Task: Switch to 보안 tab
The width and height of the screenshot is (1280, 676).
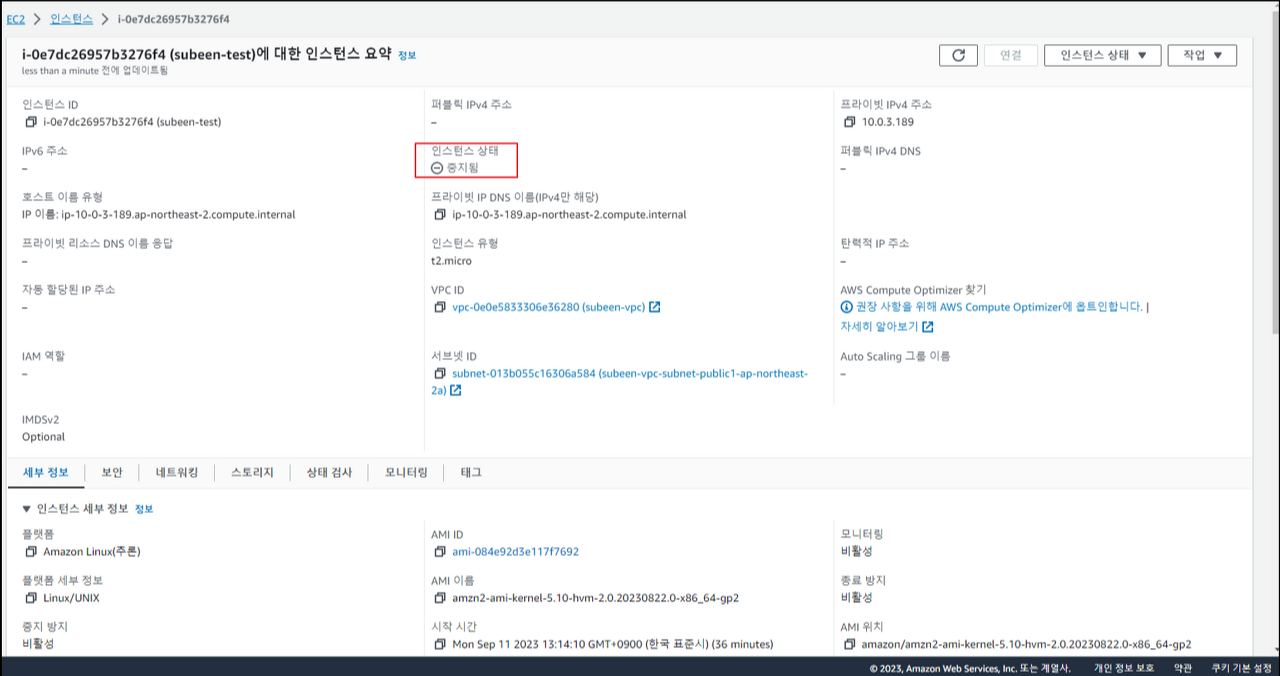Action: [112, 472]
